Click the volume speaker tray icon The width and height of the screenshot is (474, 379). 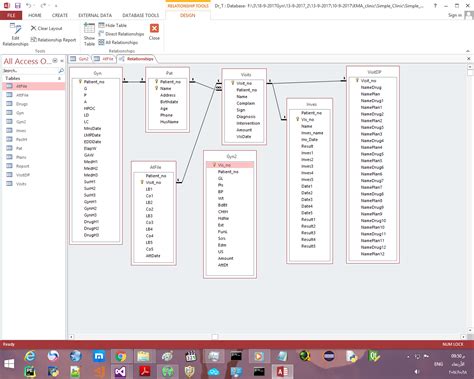[417, 371]
